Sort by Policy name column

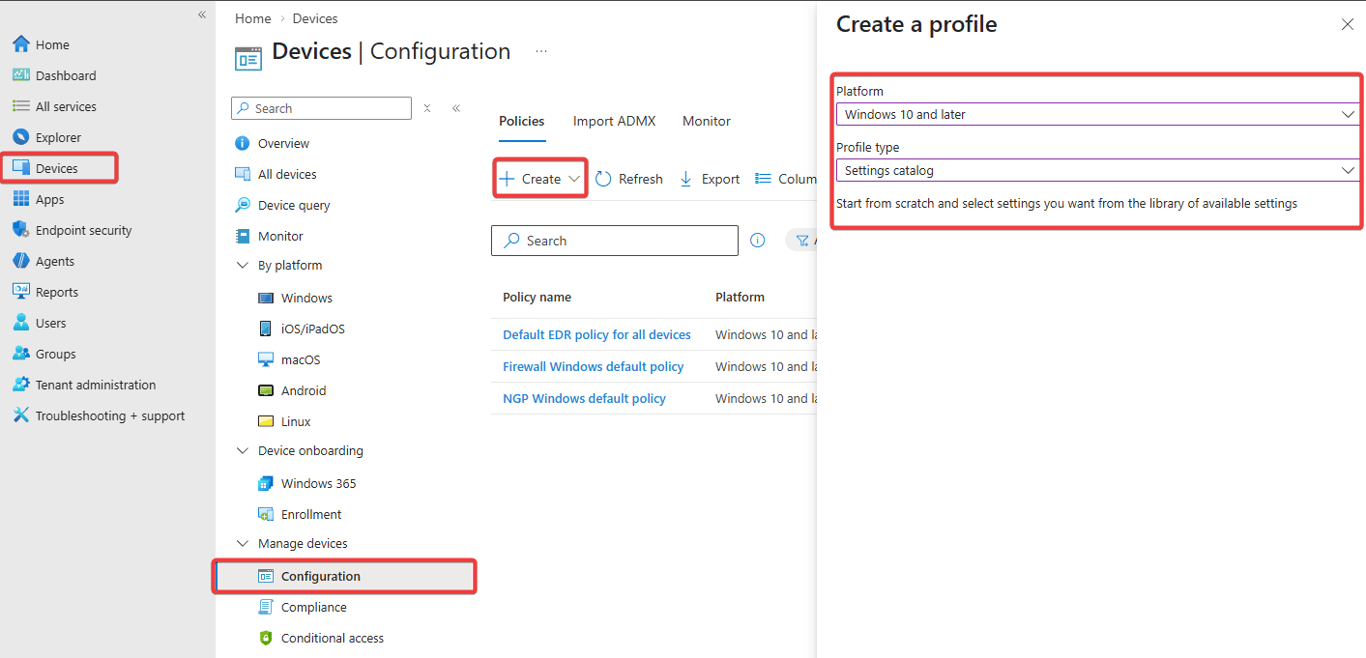537,297
